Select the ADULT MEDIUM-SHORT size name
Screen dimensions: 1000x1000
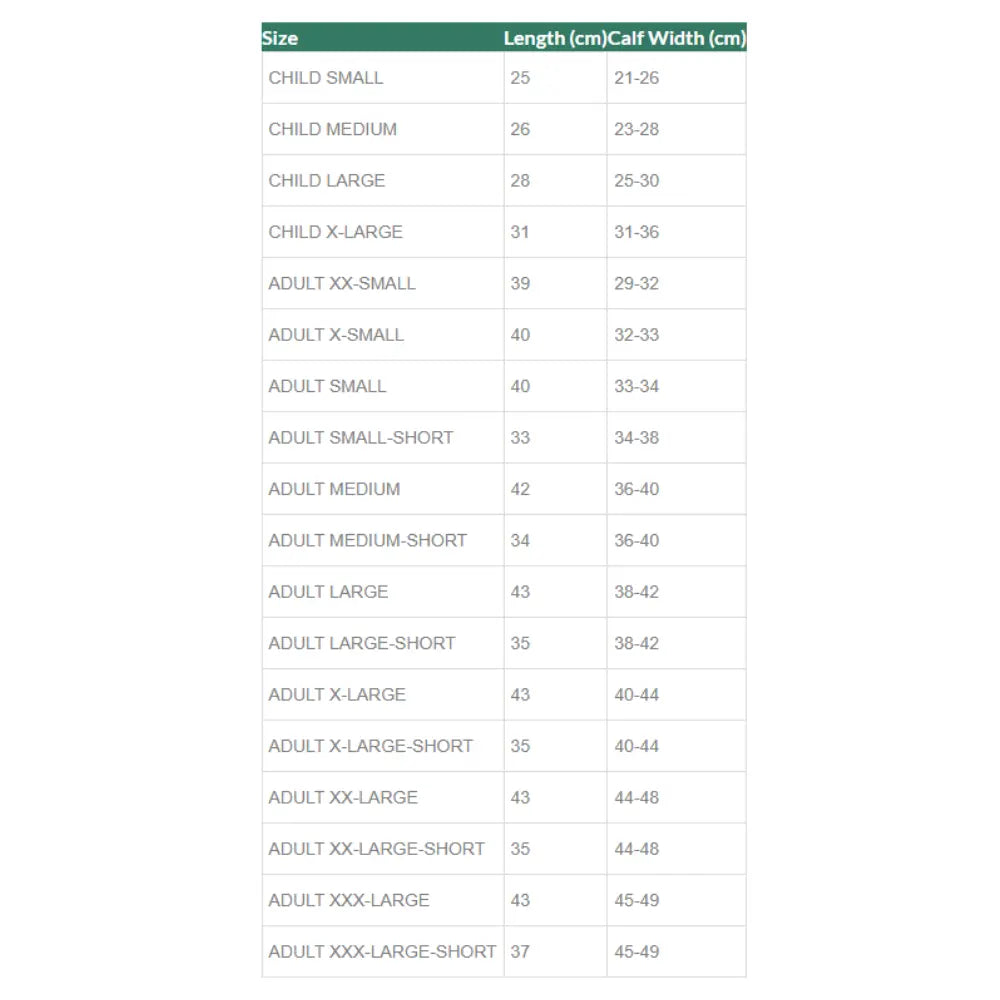(x=368, y=540)
